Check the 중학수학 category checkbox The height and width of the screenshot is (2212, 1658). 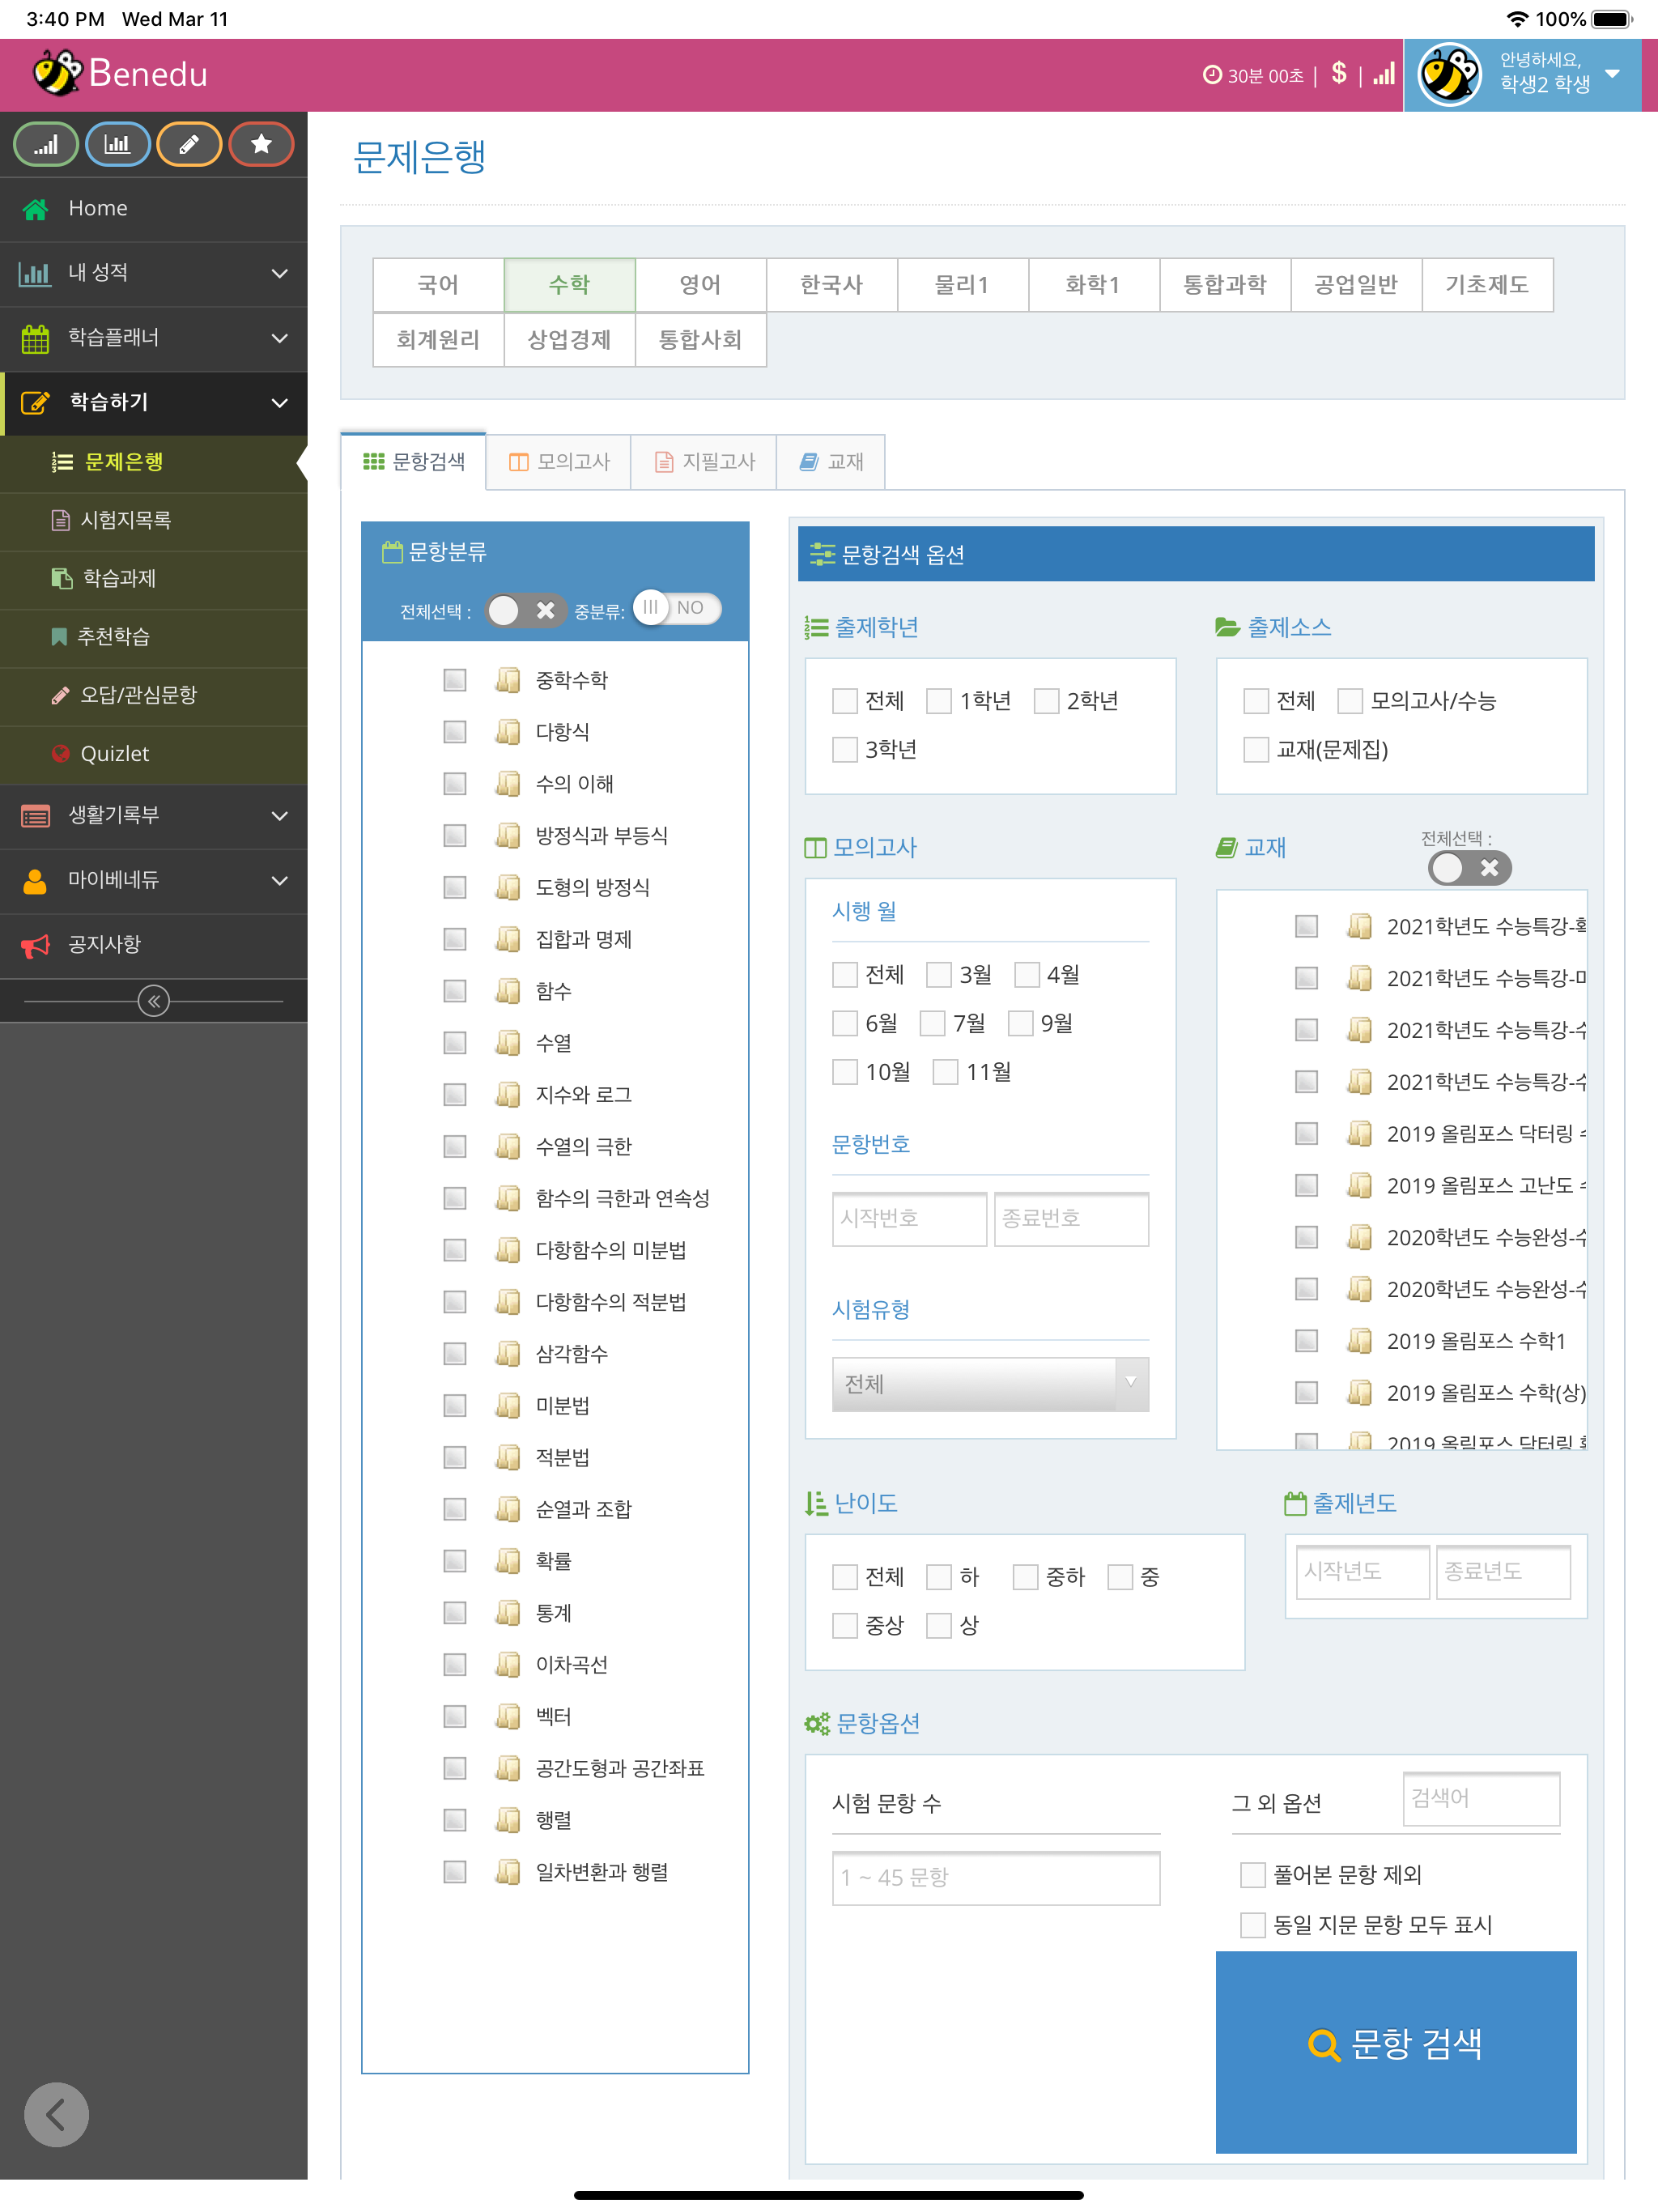pos(455,680)
